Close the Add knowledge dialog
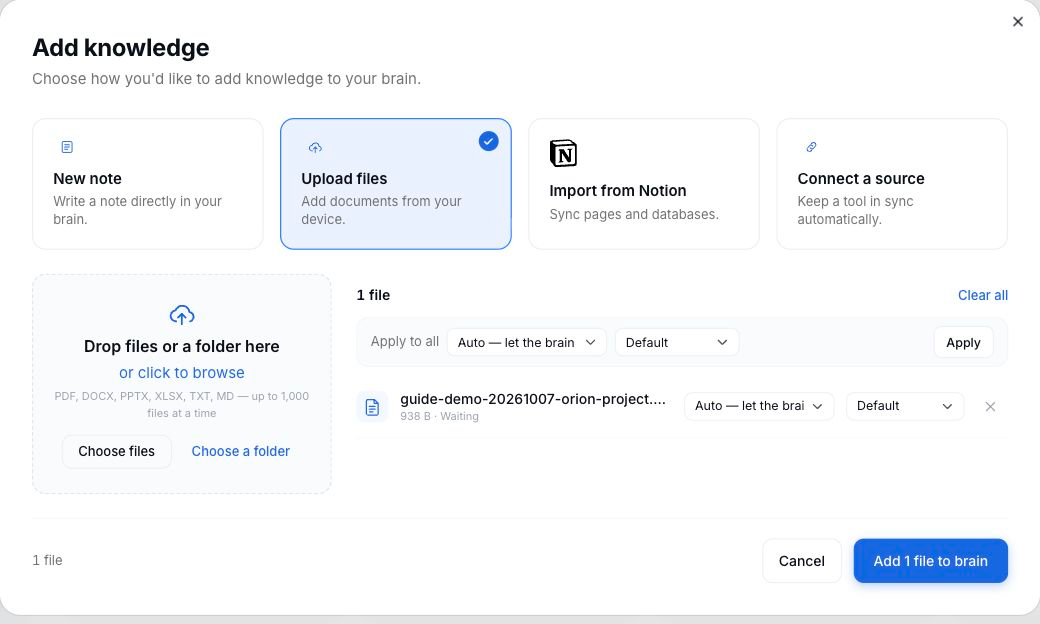 coord(1017,22)
